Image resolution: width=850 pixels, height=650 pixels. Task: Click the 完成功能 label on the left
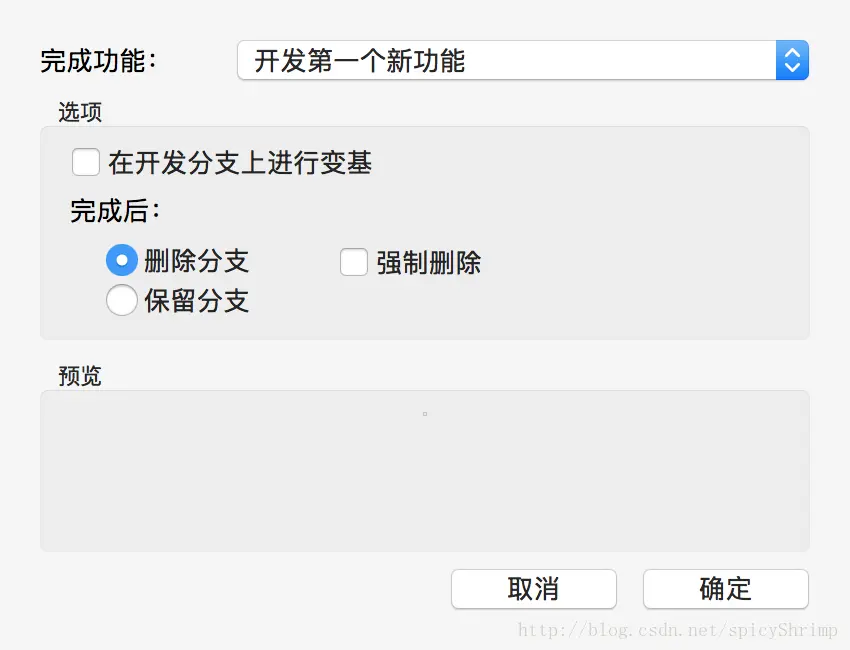[100, 61]
